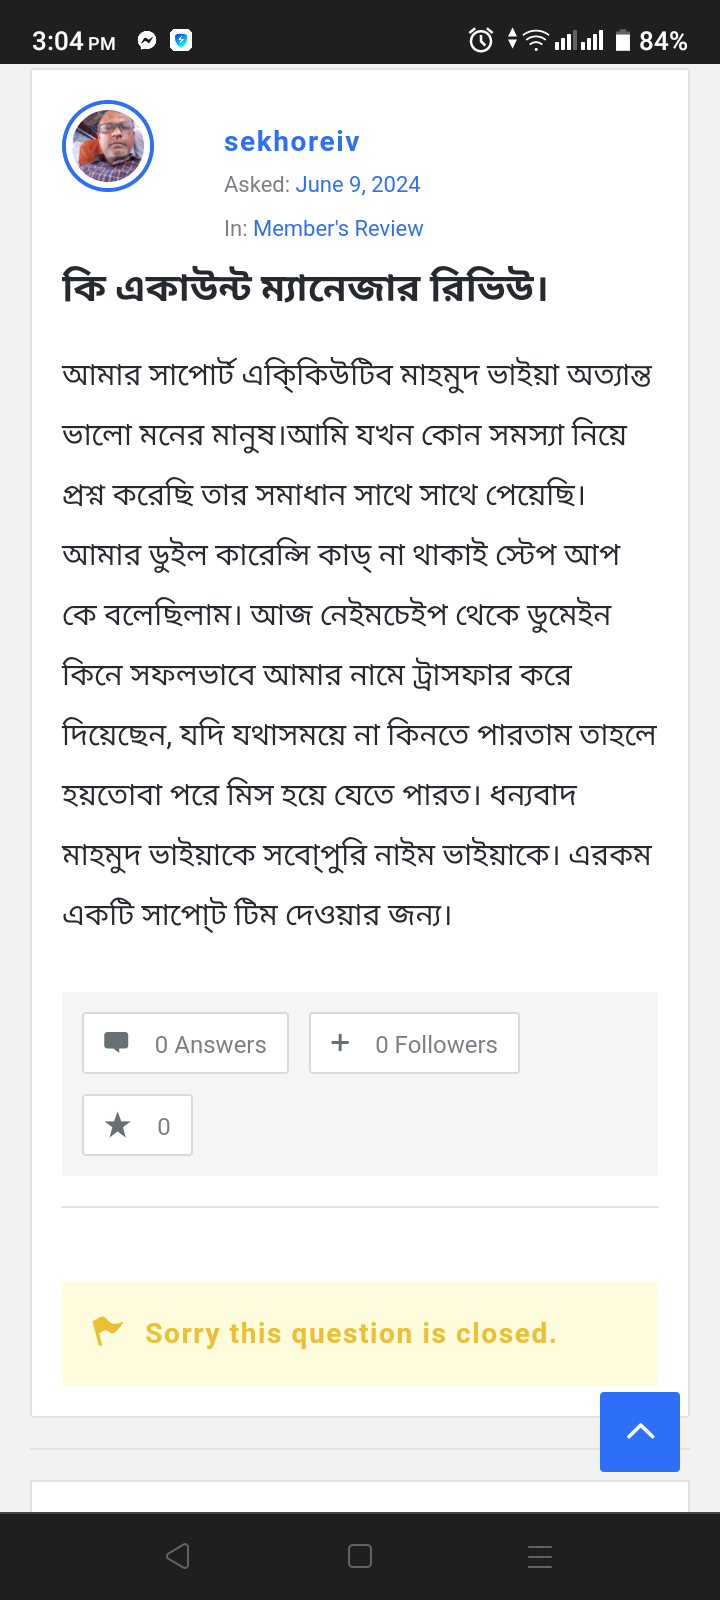This screenshot has width=720, height=1600.
Task: Tap the alarm clock status icon
Action: coord(481,41)
